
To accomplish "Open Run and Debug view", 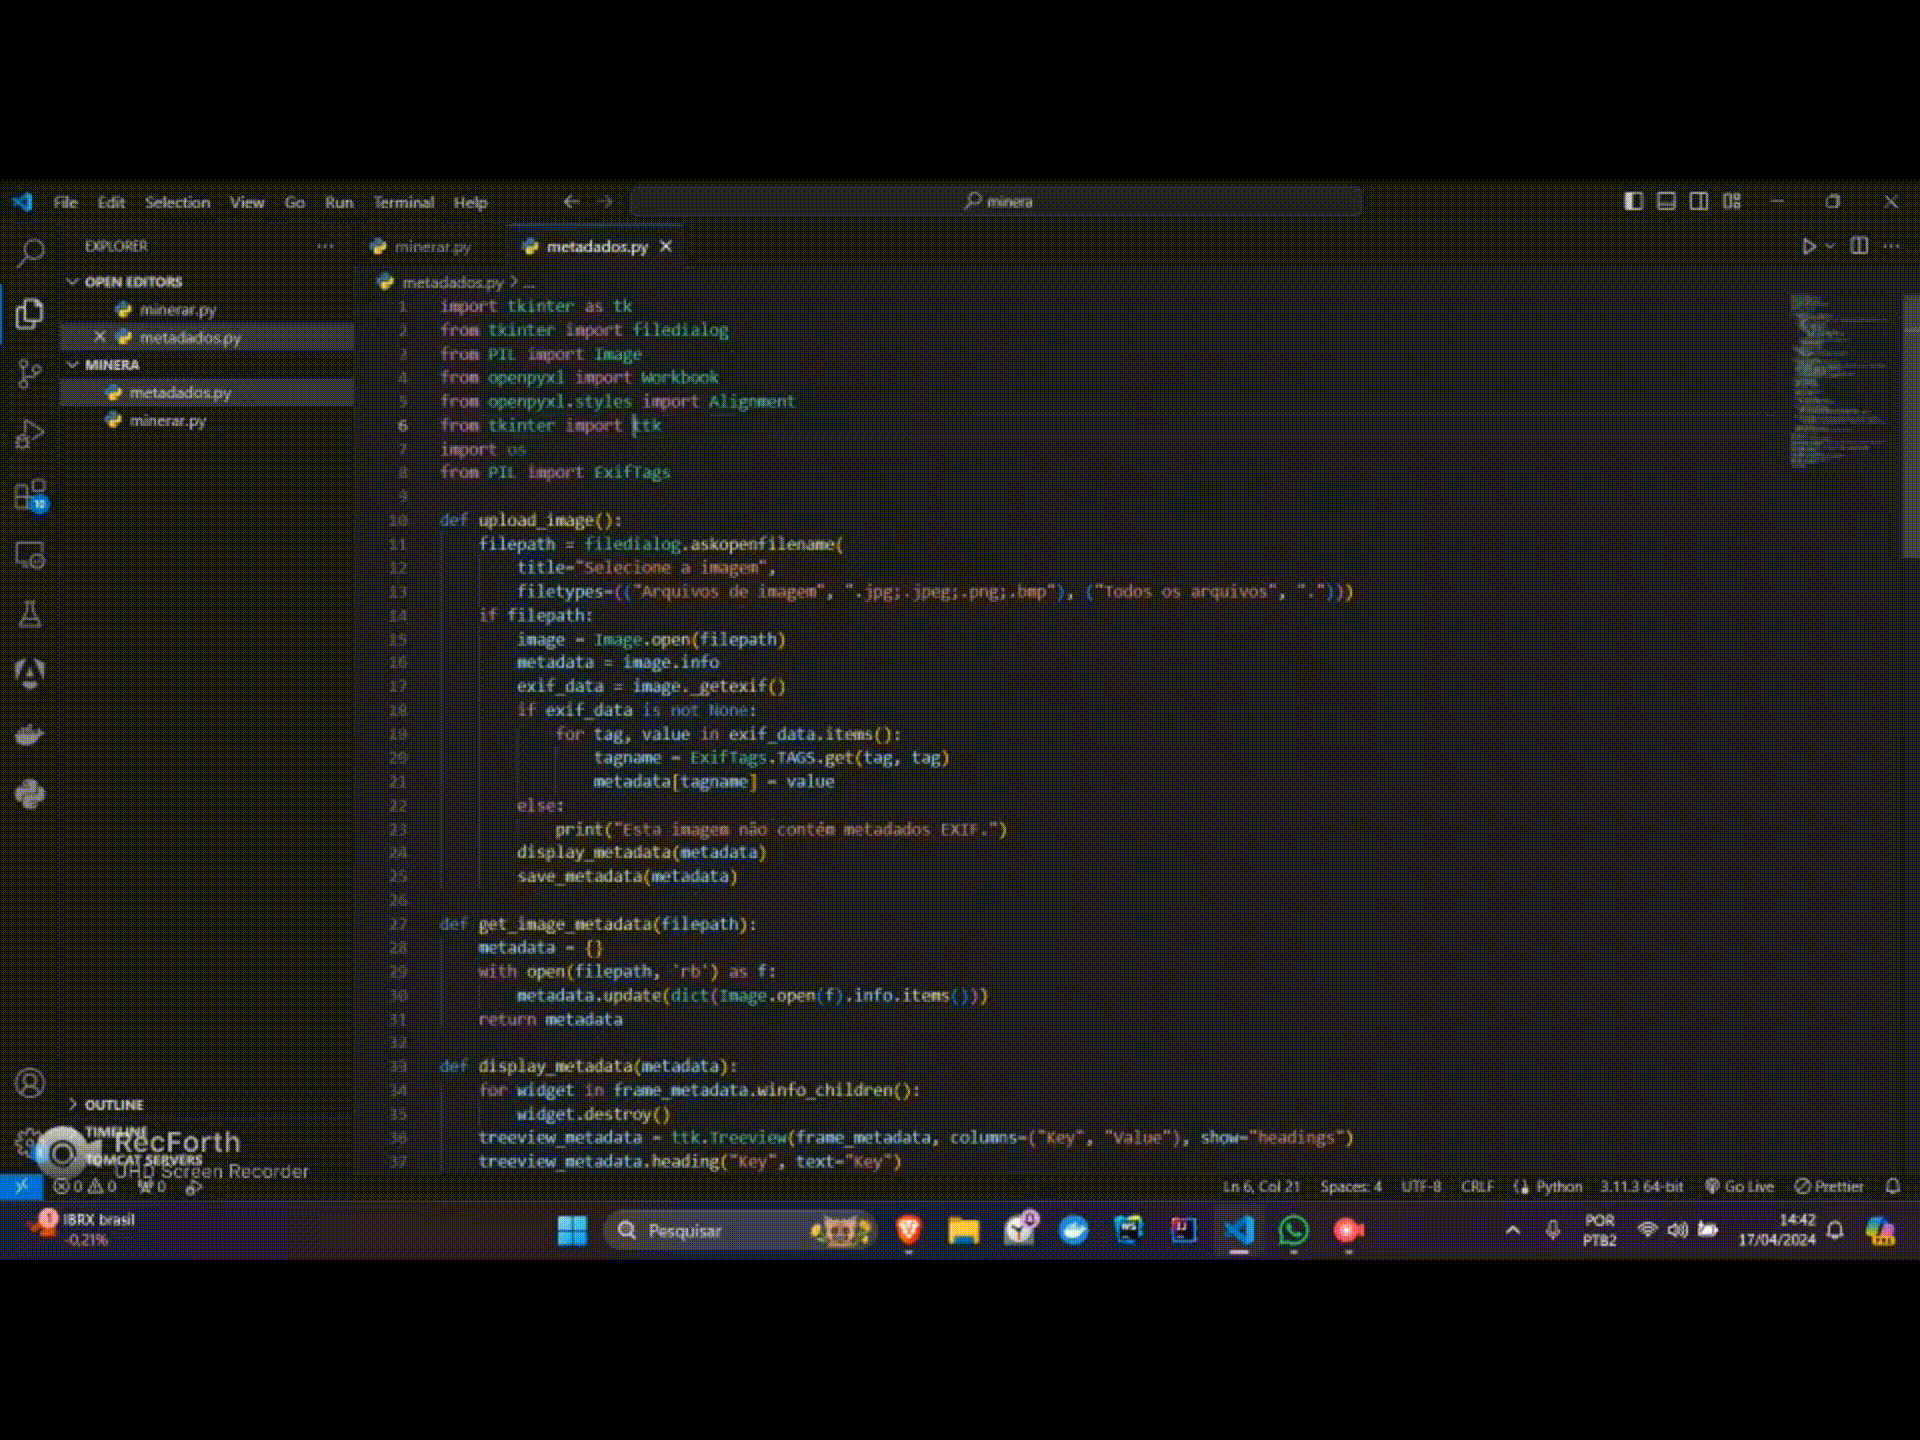I will [x=30, y=435].
